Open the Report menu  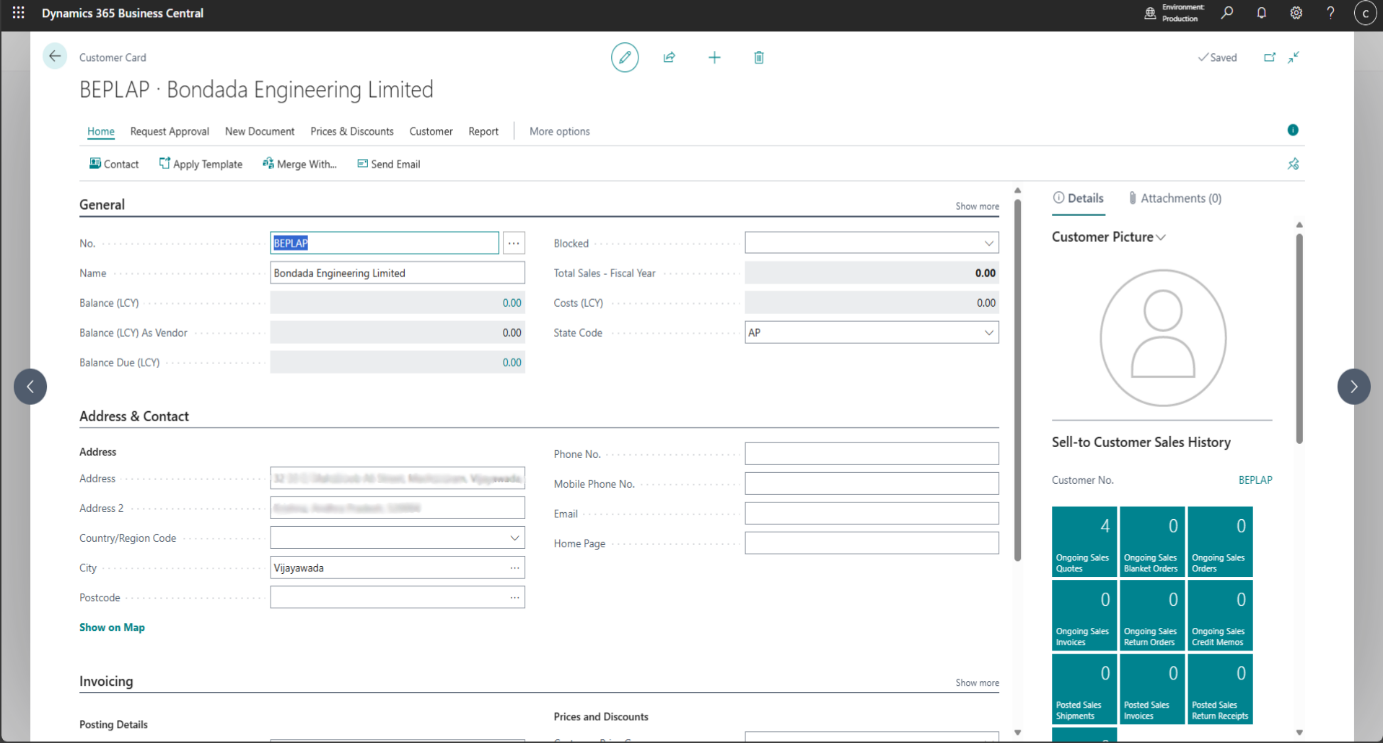pyautogui.click(x=483, y=131)
